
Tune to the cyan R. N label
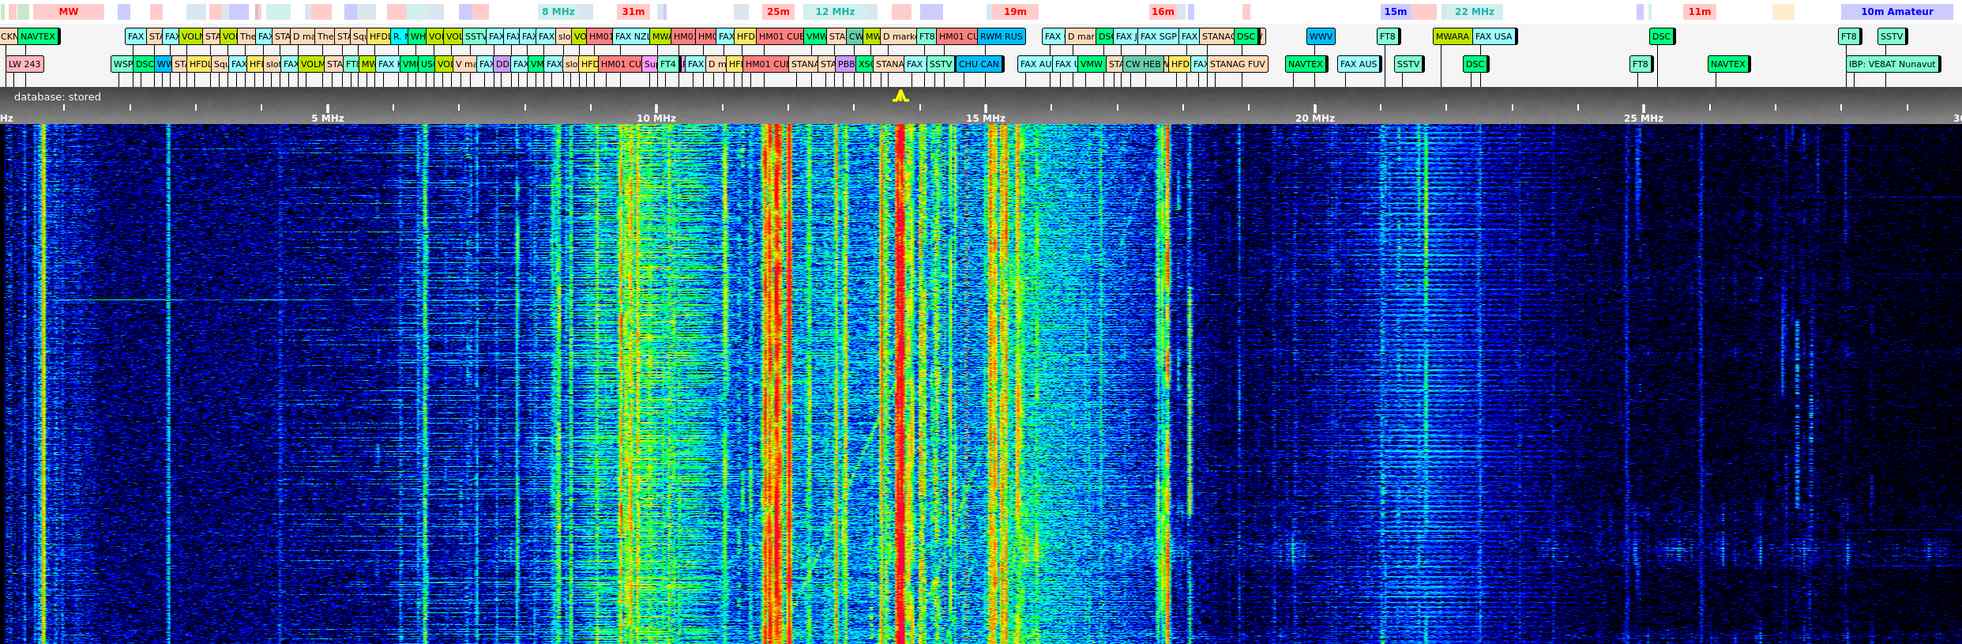pyautogui.click(x=399, y=37)
